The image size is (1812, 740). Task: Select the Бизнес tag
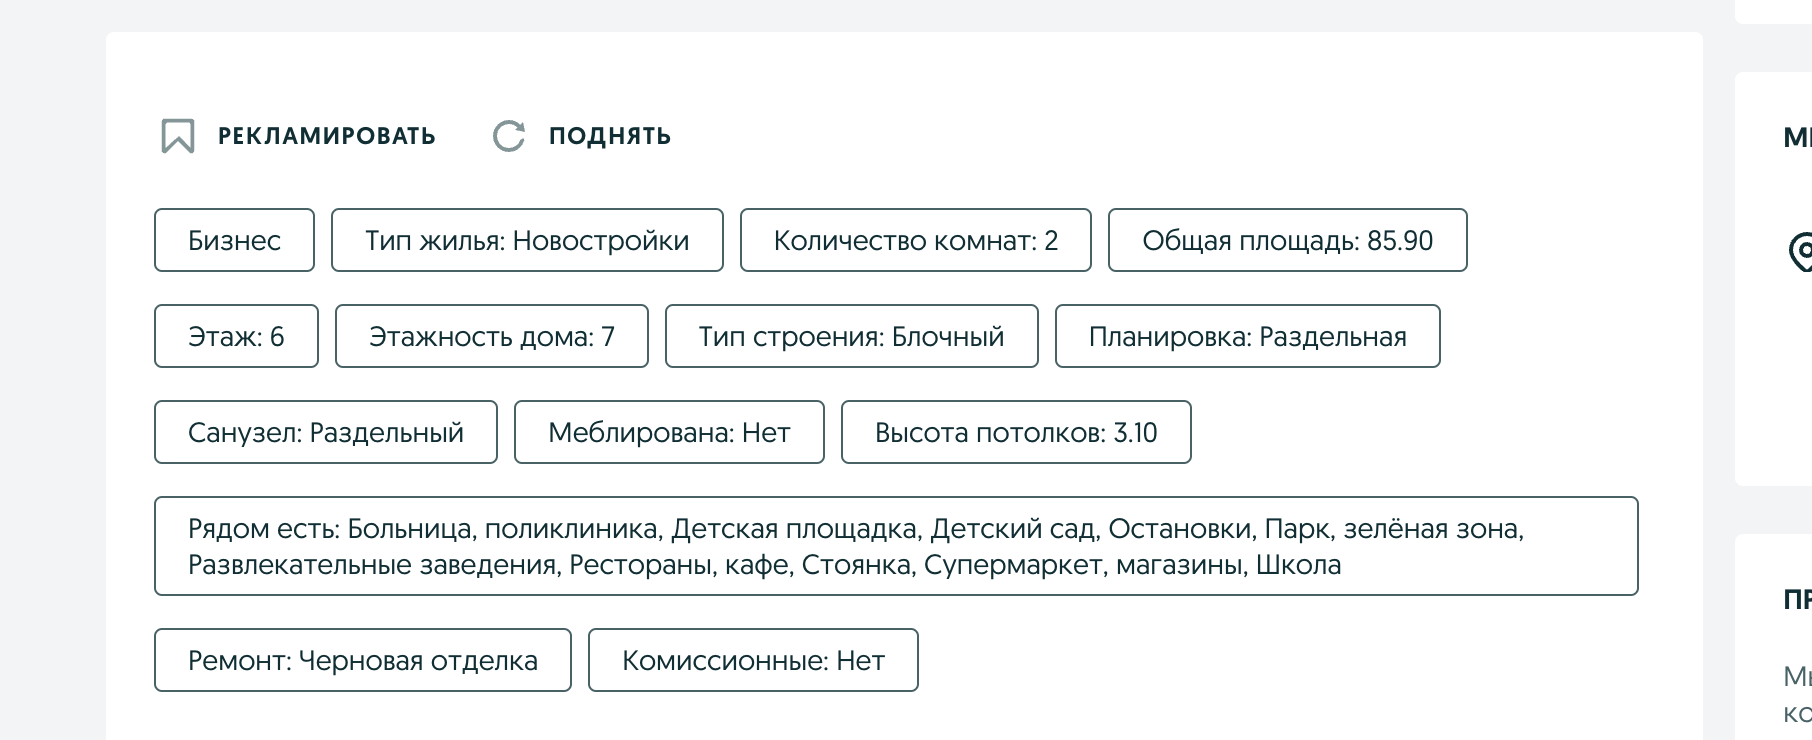point(234,240)
